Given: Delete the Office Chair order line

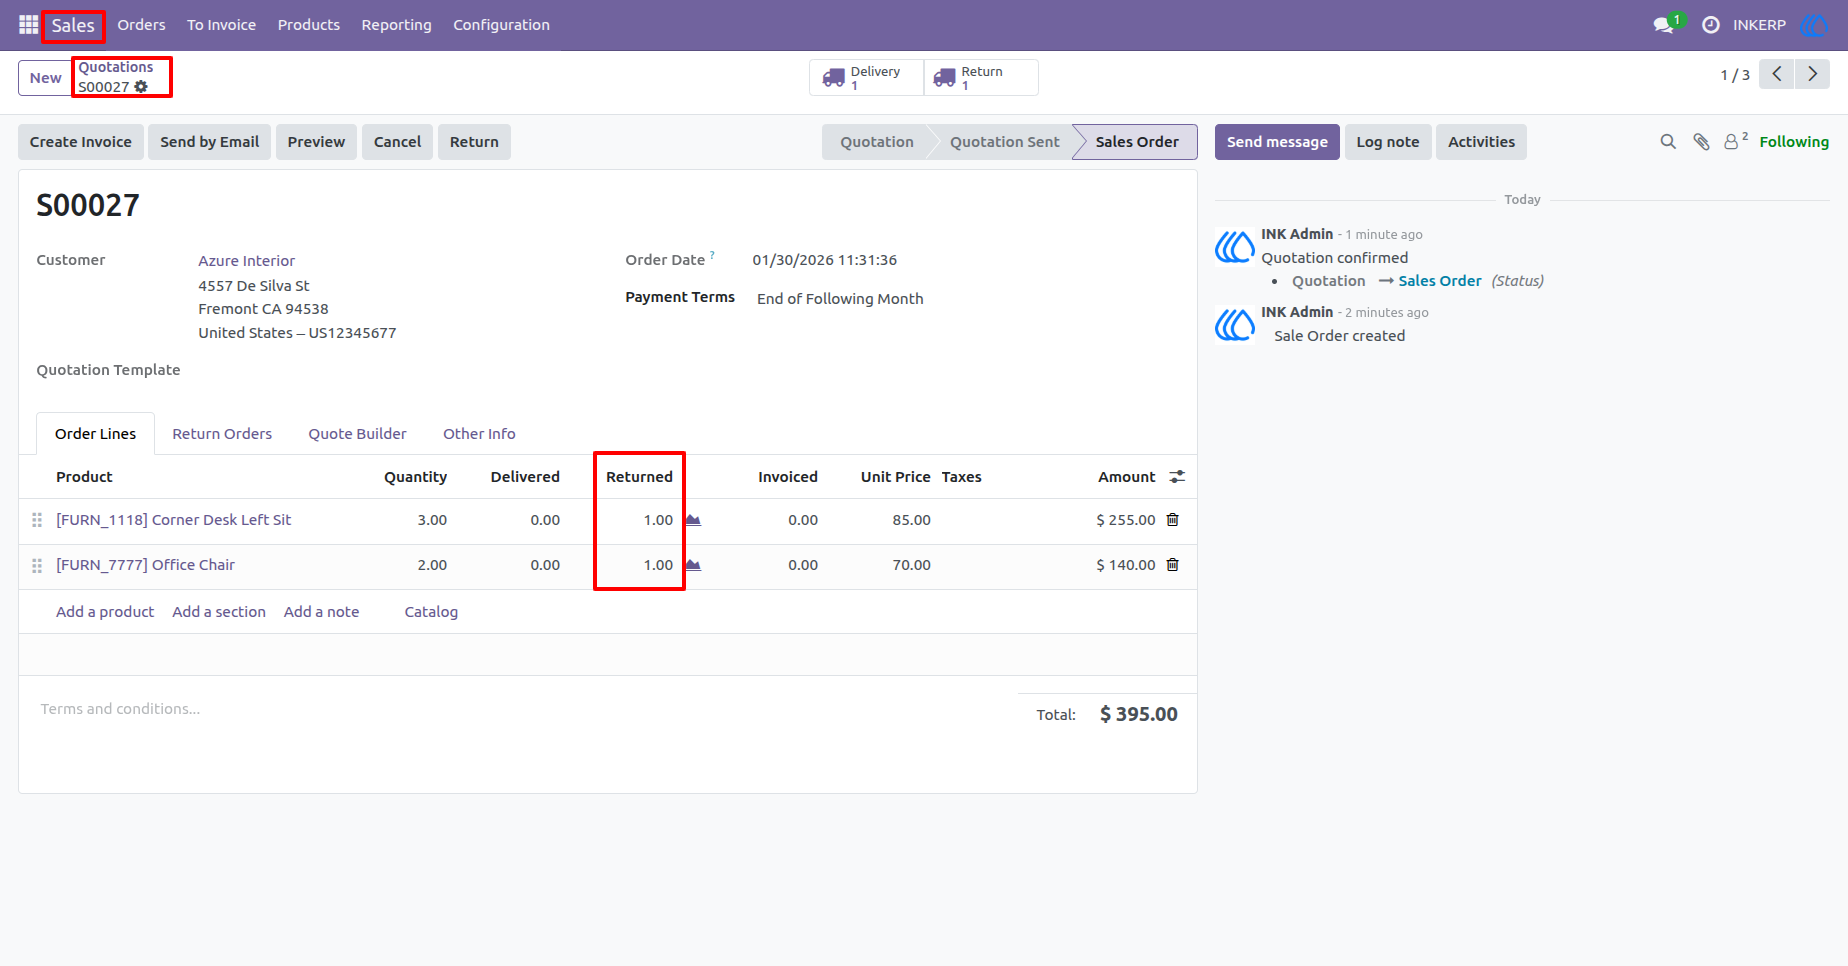Looking at the screenshot, I should pos(1173,565).
